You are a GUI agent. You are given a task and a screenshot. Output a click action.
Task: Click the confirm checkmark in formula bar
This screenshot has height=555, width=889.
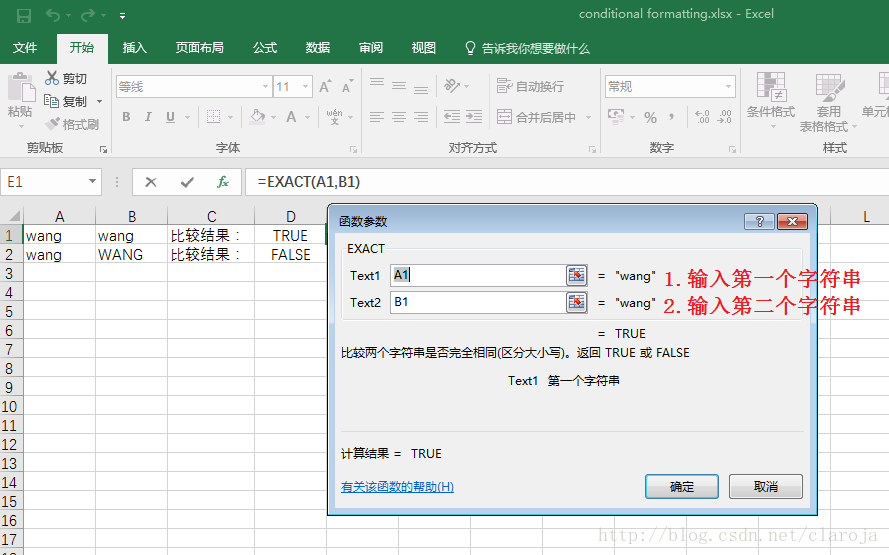pyautogui.click(x=187, y=182)
